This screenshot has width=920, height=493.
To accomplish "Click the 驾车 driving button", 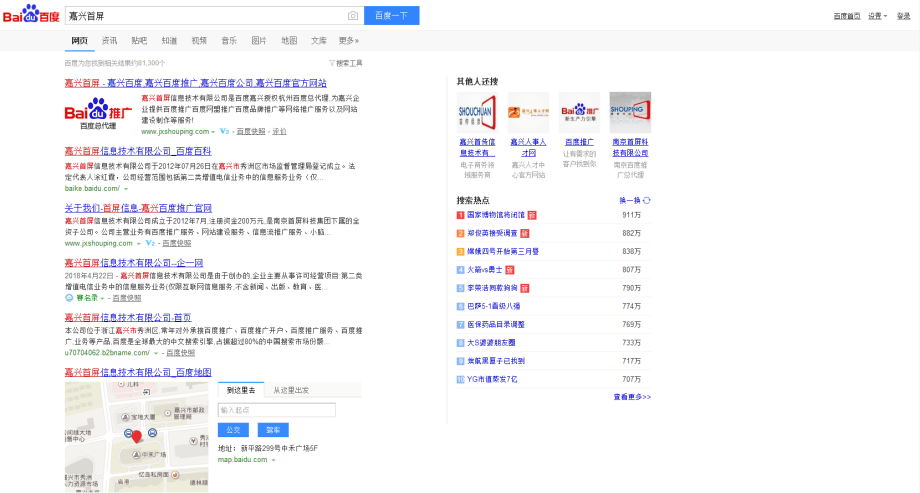I will [273, 430].
